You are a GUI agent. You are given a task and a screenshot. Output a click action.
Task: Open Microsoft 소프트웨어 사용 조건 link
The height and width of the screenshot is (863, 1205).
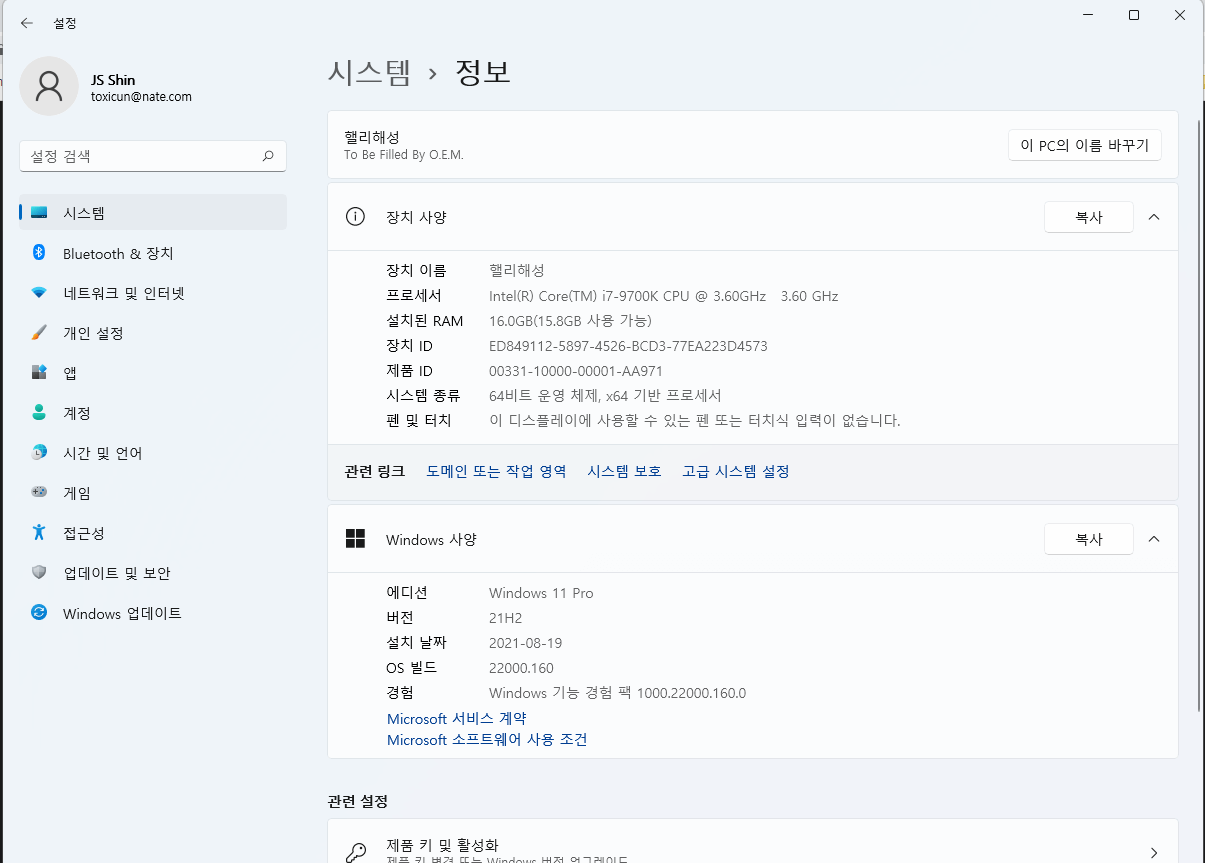(x=487, y=740)
